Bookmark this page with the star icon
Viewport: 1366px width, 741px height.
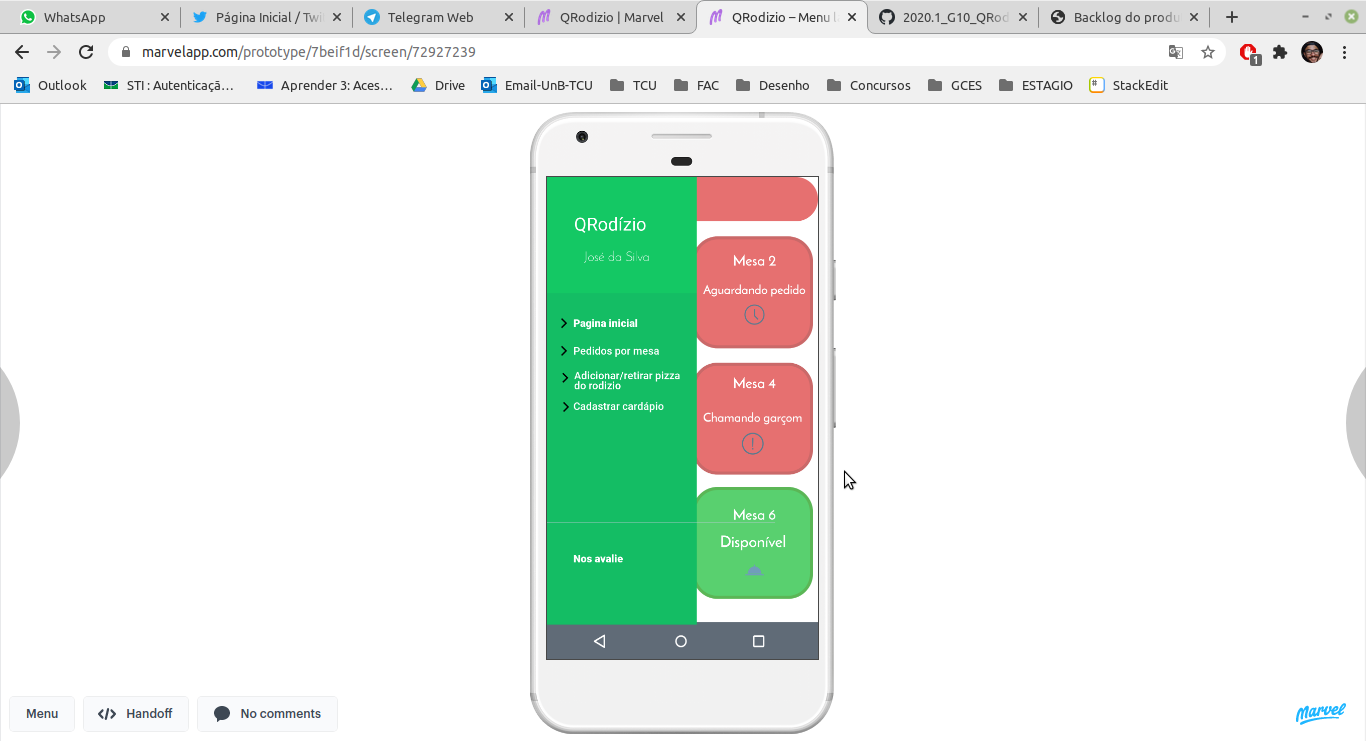pos(1208,52)
